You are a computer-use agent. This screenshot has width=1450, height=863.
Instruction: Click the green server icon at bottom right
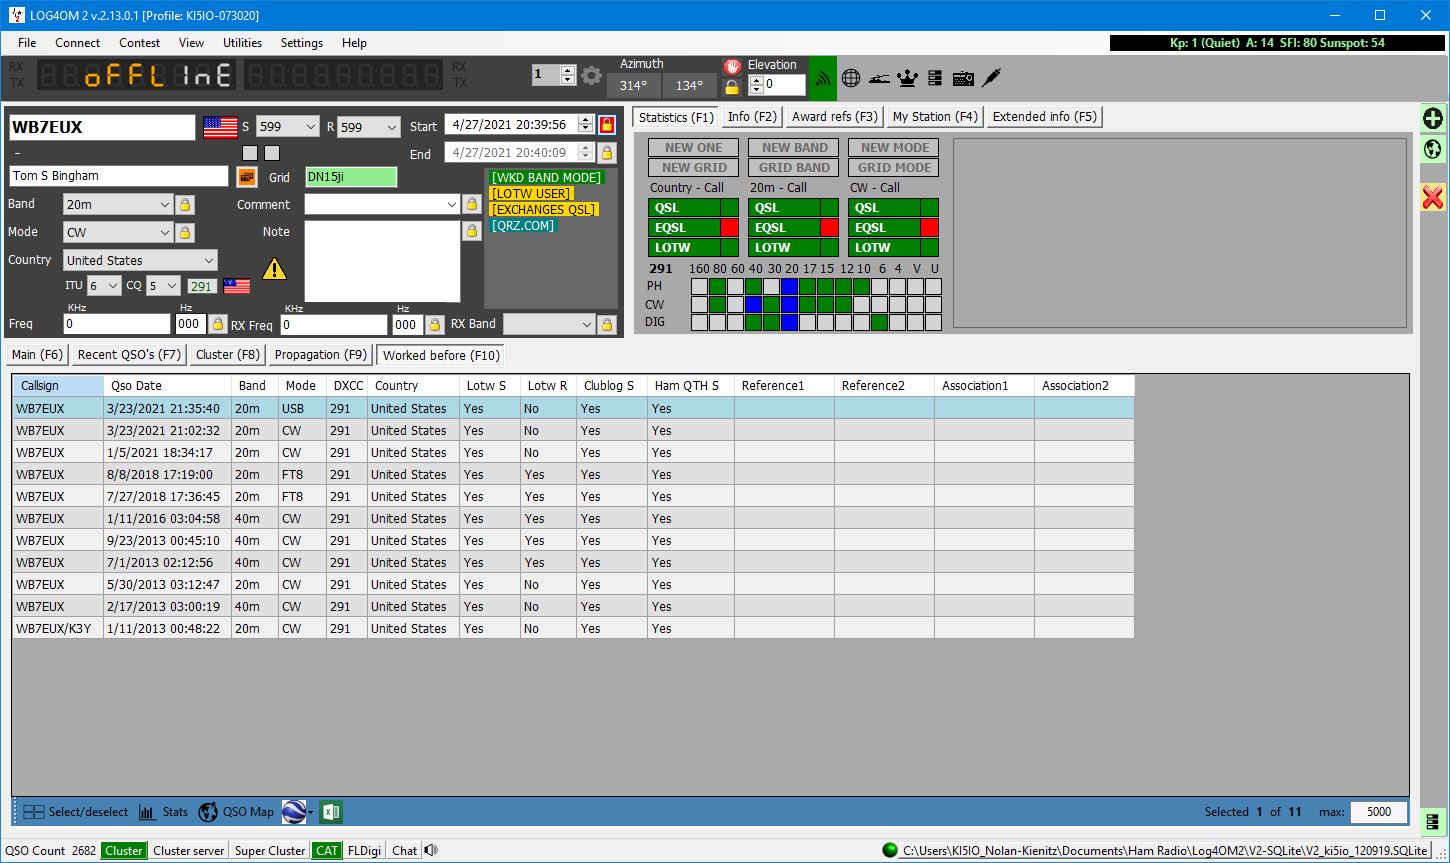click(1433, 822)
